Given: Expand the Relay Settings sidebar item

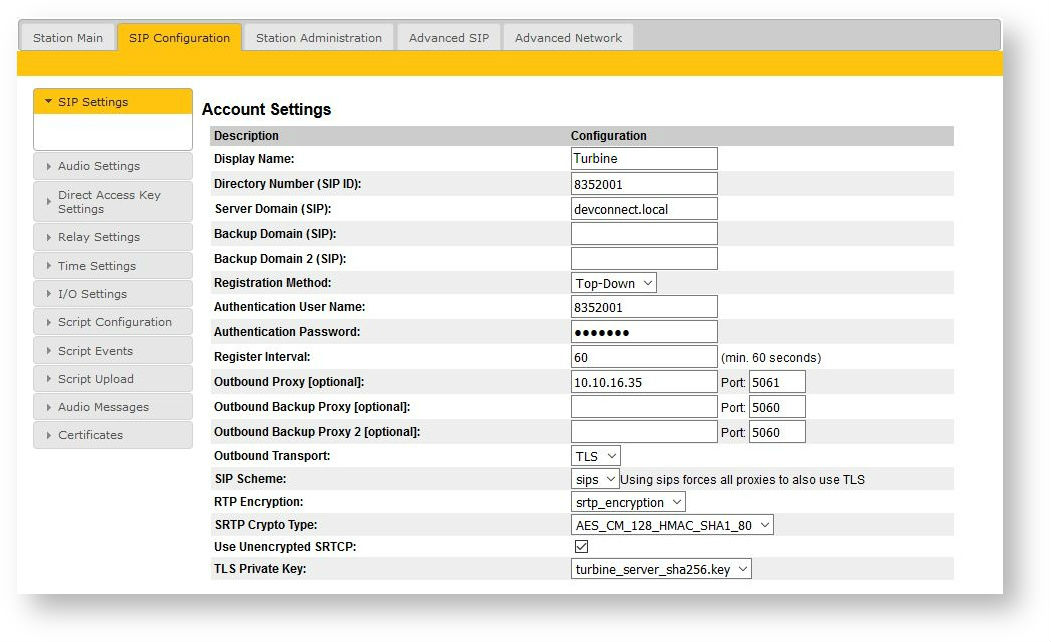Looking at the screenshot, I should (112, 237).
